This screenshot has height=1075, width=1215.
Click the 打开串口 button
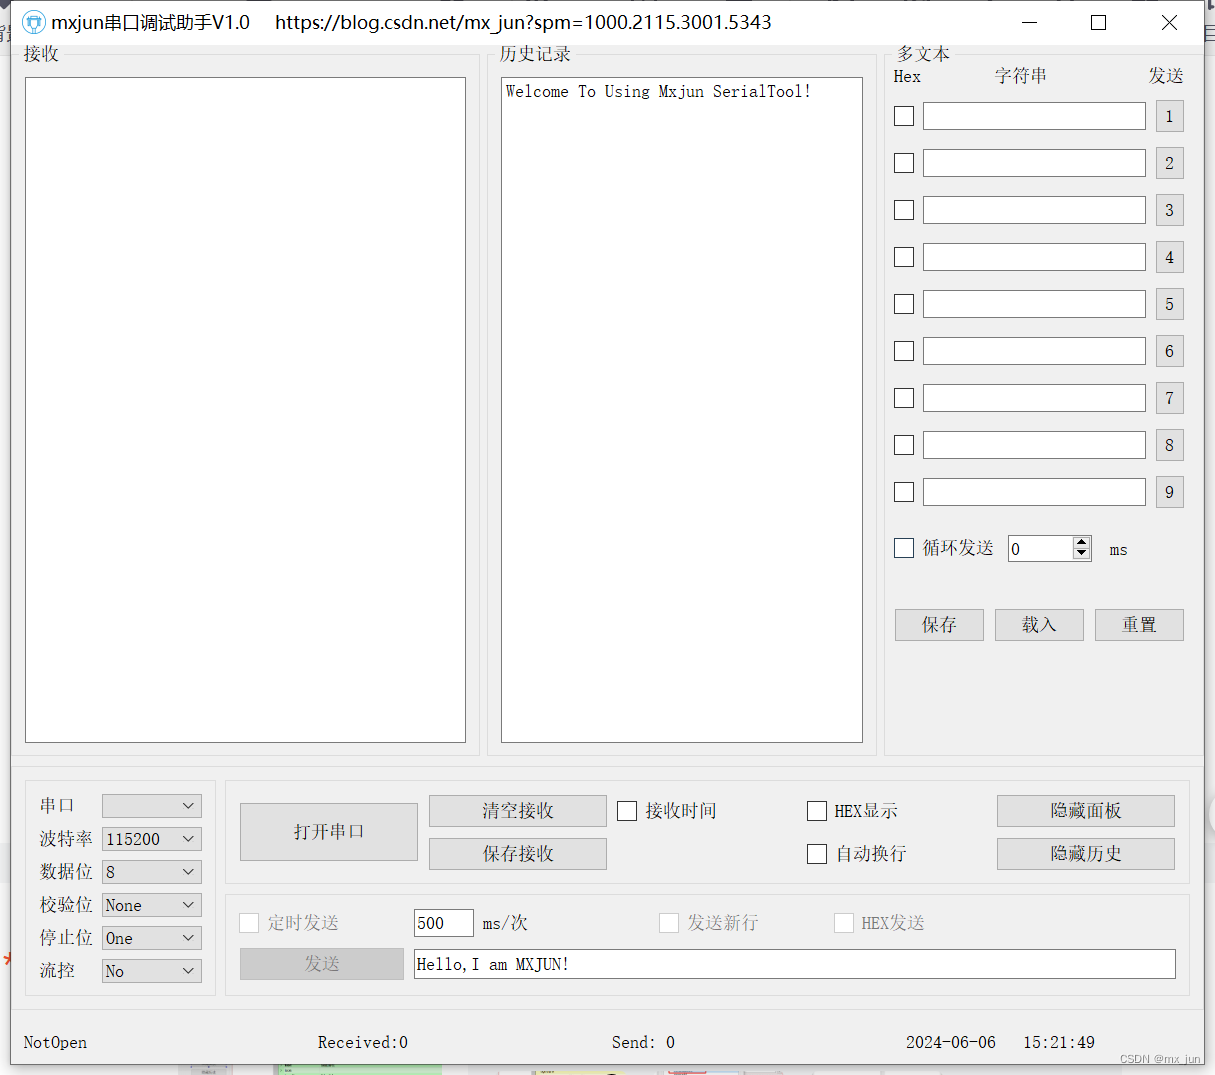point(329,832)
